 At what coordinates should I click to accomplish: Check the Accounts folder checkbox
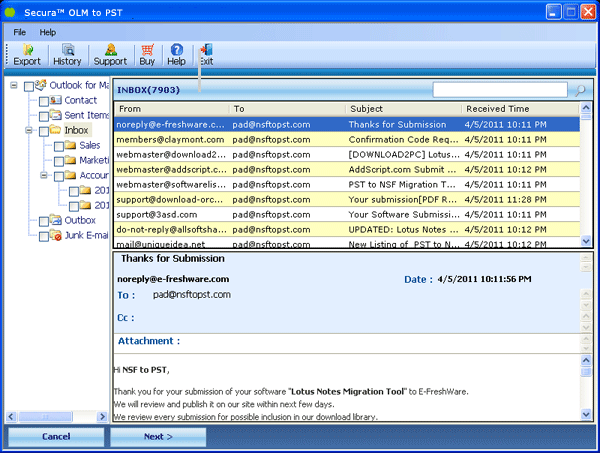coord(59,176)
